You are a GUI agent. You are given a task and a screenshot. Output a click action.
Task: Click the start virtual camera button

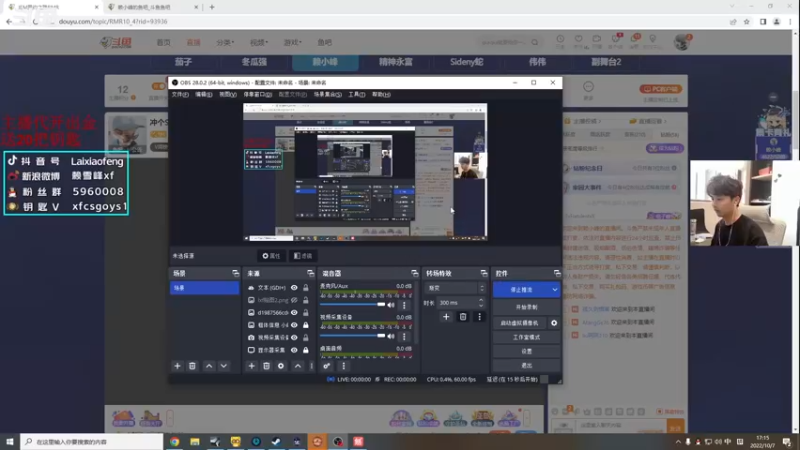519,323
